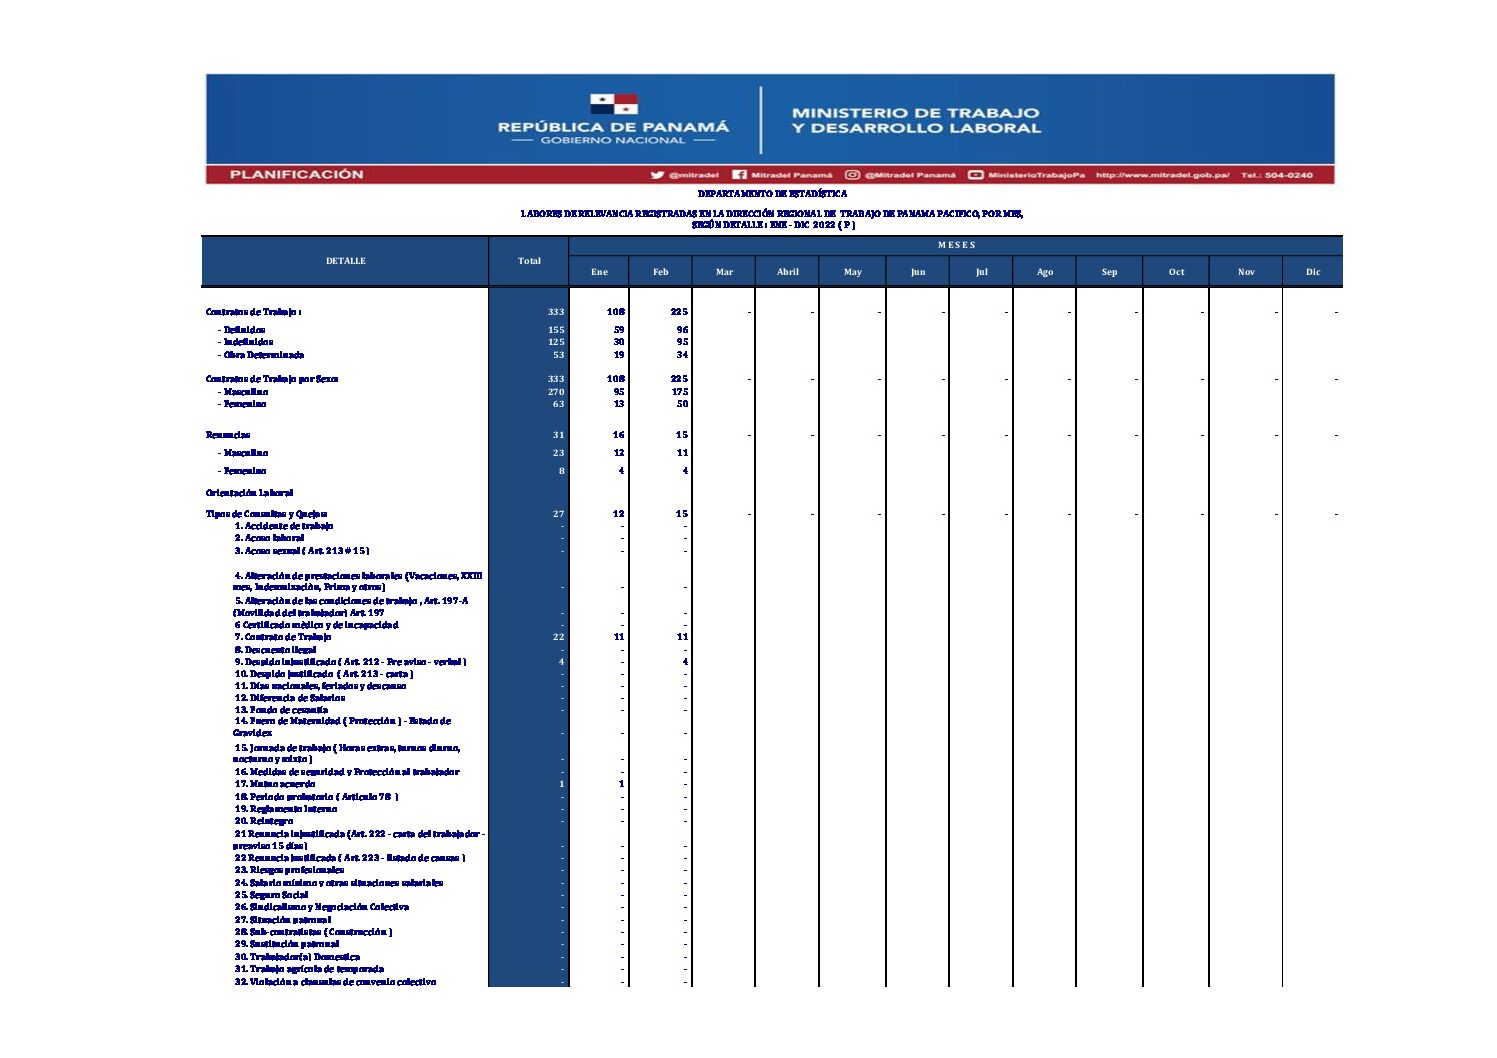Click the 53 total in Obra Determinada row

(559, 355)
